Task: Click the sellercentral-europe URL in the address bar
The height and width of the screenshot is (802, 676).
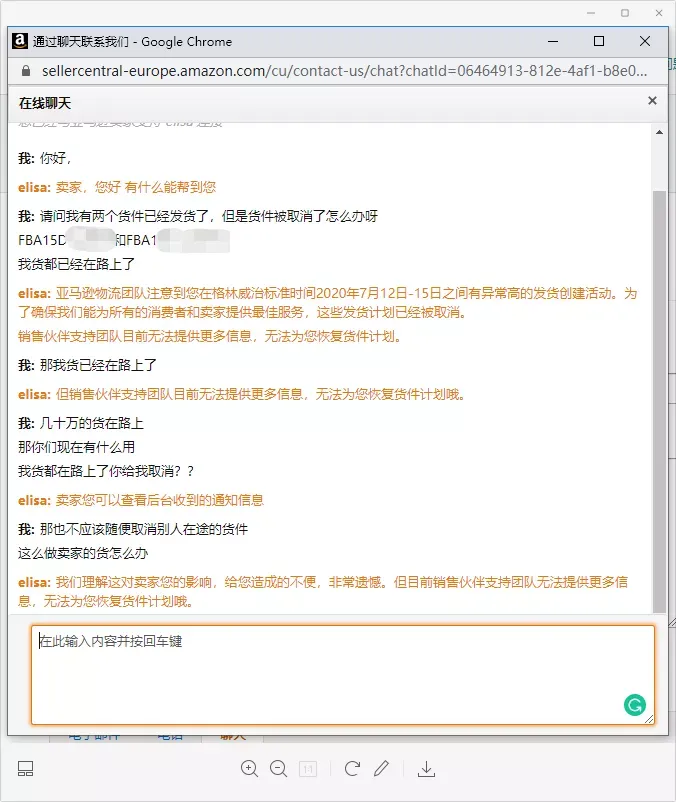Action: click(x=345, y=71)
